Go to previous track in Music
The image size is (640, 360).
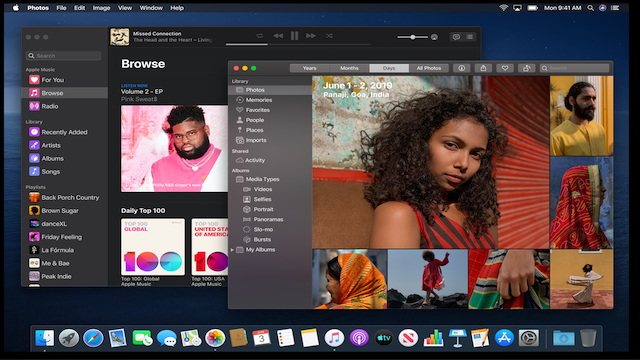(x=278, y=36)
